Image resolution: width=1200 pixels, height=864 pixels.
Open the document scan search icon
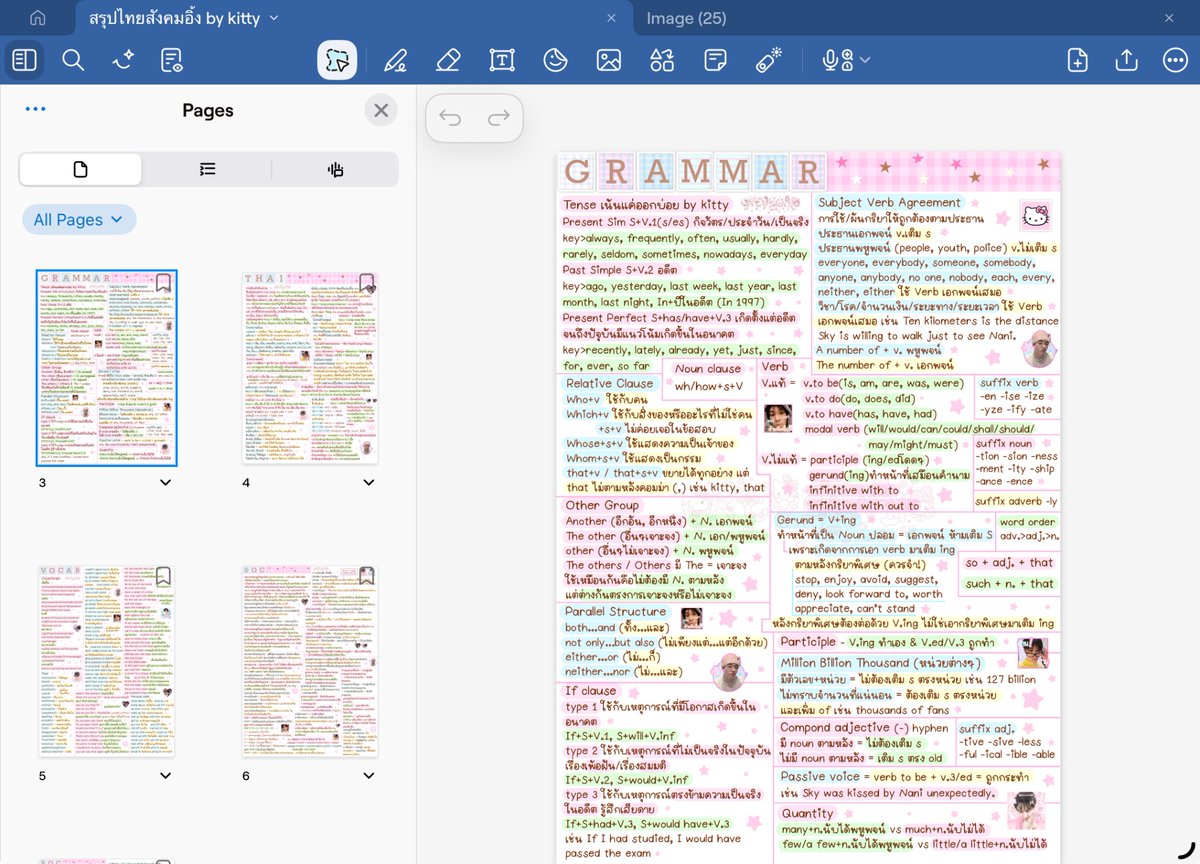click(x=171, y=60)
